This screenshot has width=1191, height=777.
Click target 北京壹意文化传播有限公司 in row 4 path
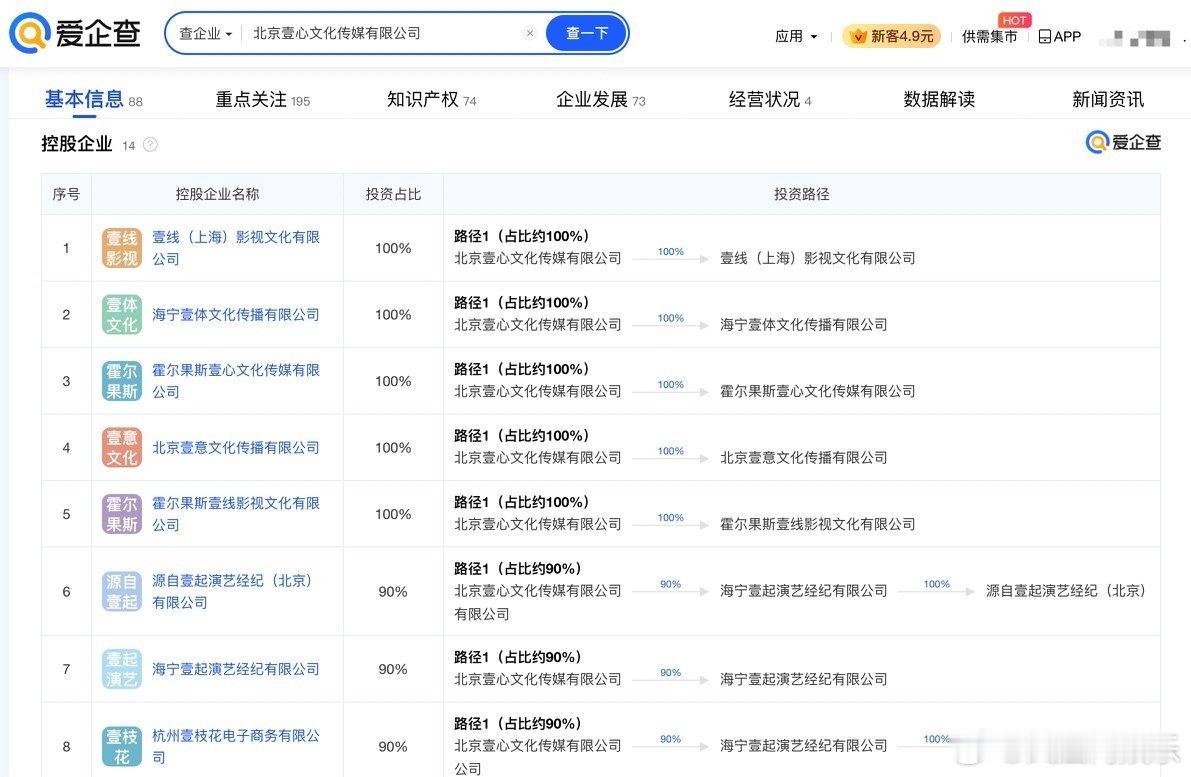point(804,457)
